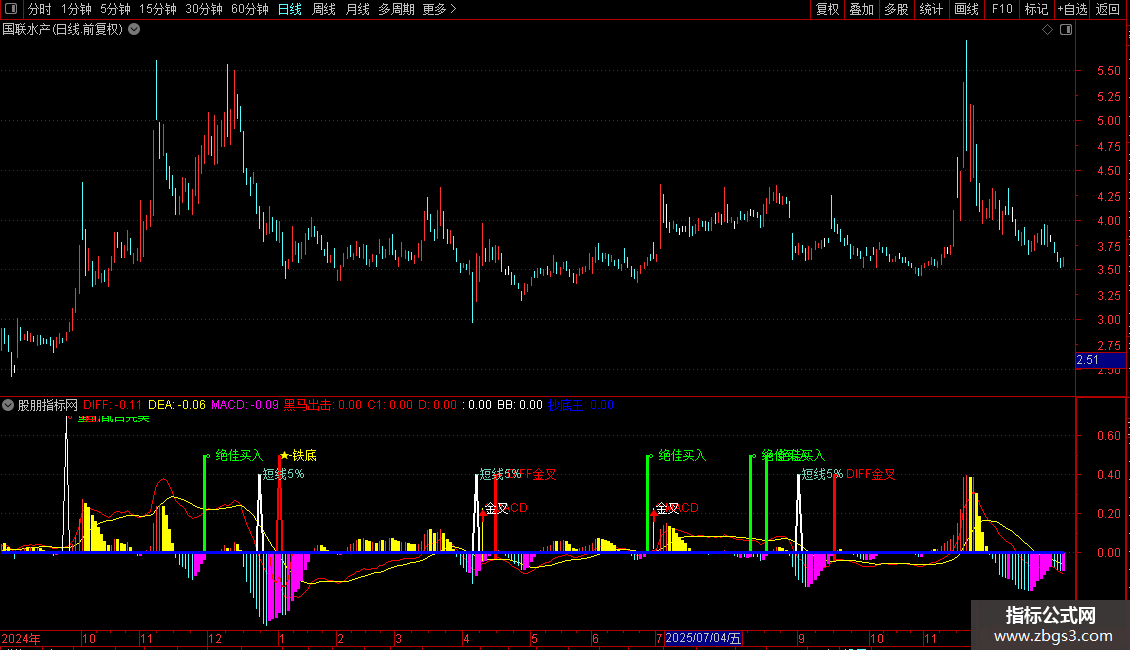Expand the 更多 periods menu
Image resolution: width=1130 pixels, height=650 pixels.
pos(440,9)
